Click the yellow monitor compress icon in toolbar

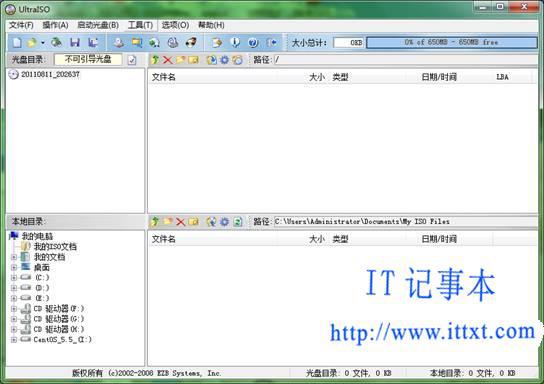137,42
